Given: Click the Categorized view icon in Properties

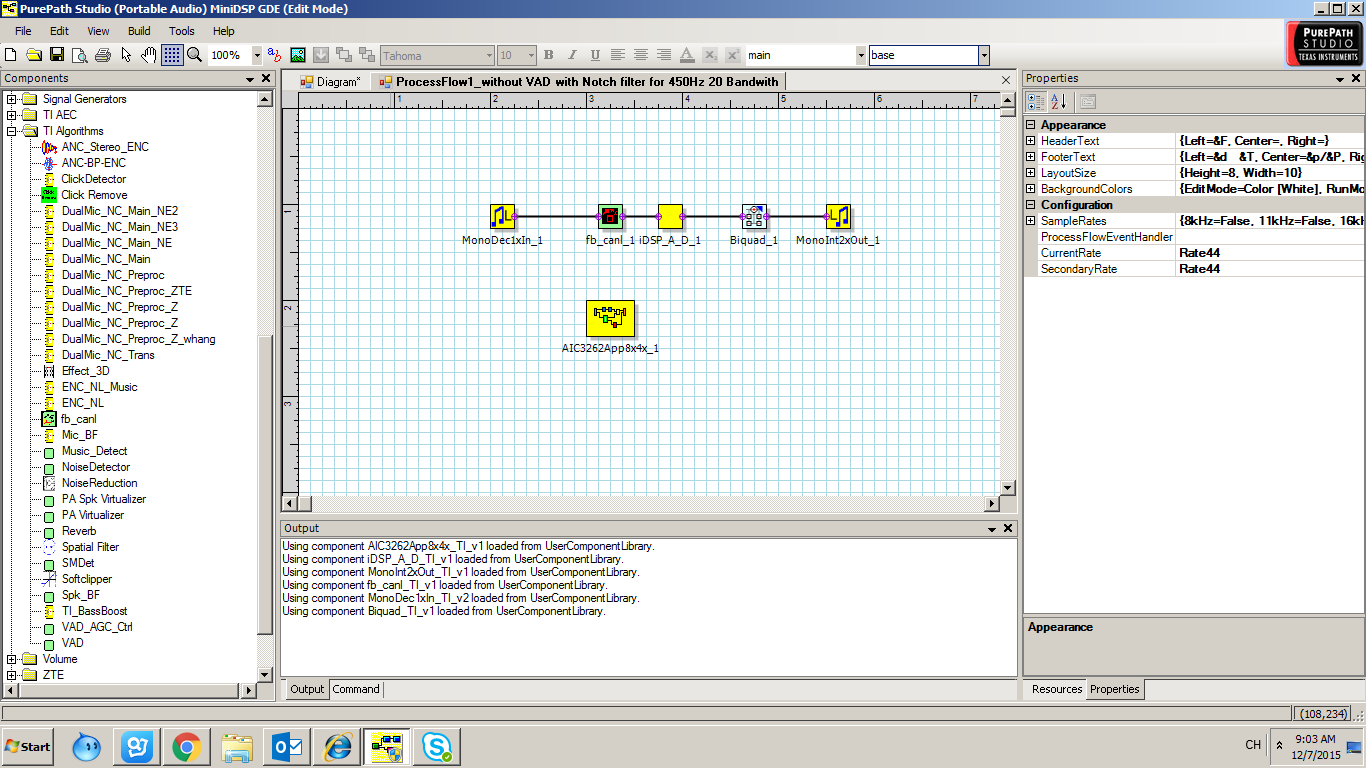Looking at the screenshot, I should pyautogui.click(x=1037, y=101).
